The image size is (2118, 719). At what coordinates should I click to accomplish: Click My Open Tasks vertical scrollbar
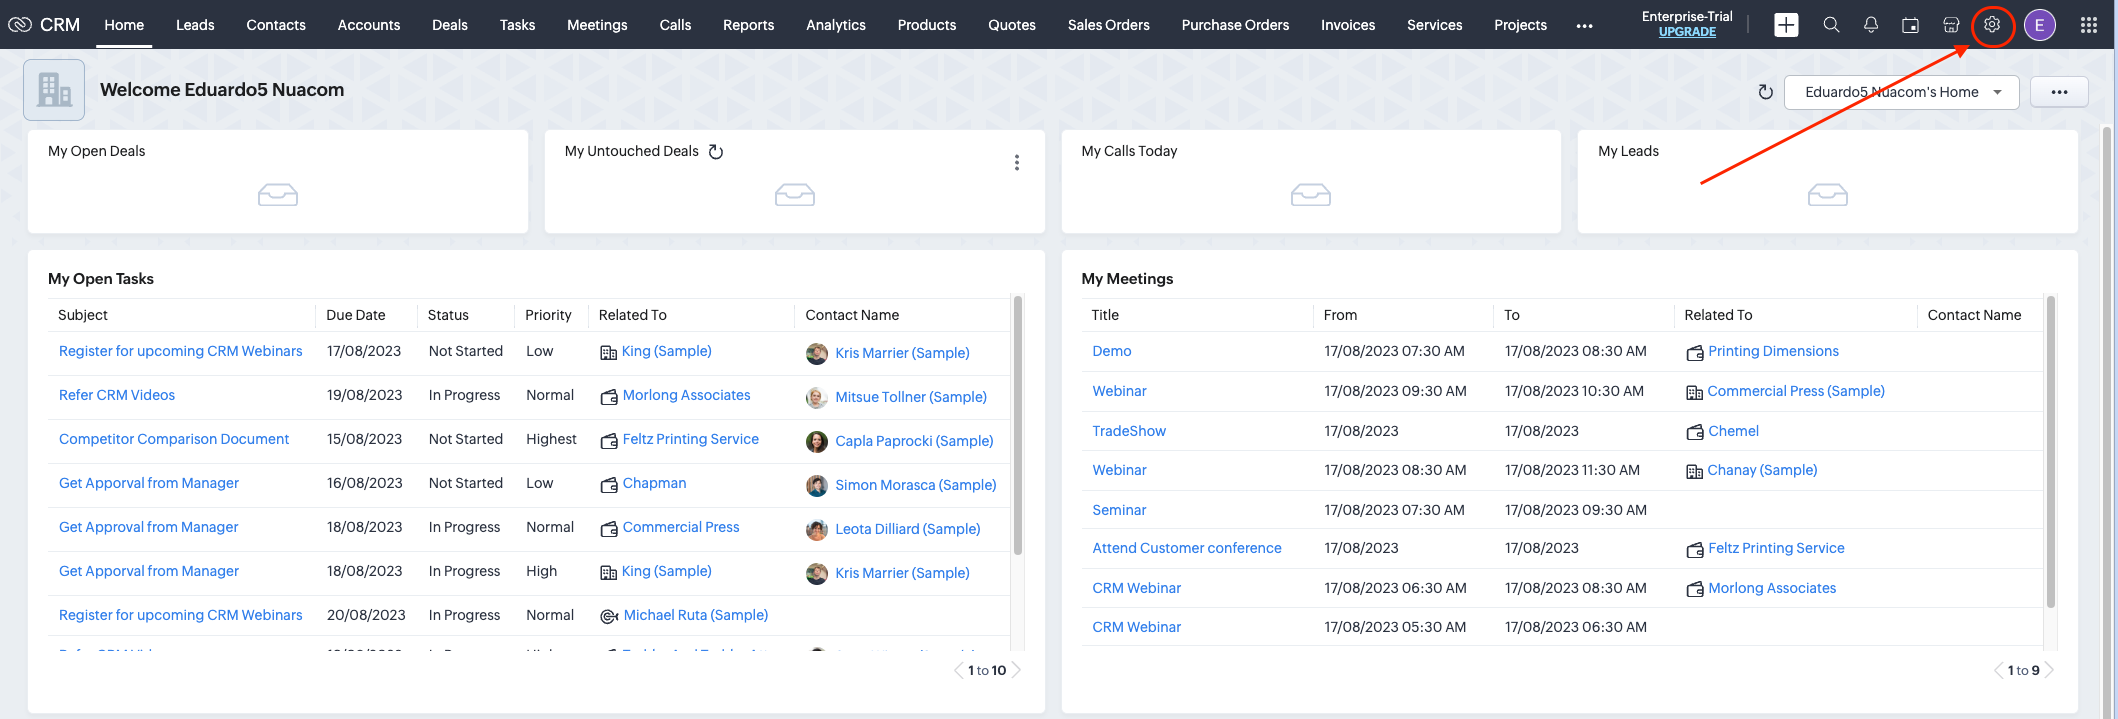1018,425
